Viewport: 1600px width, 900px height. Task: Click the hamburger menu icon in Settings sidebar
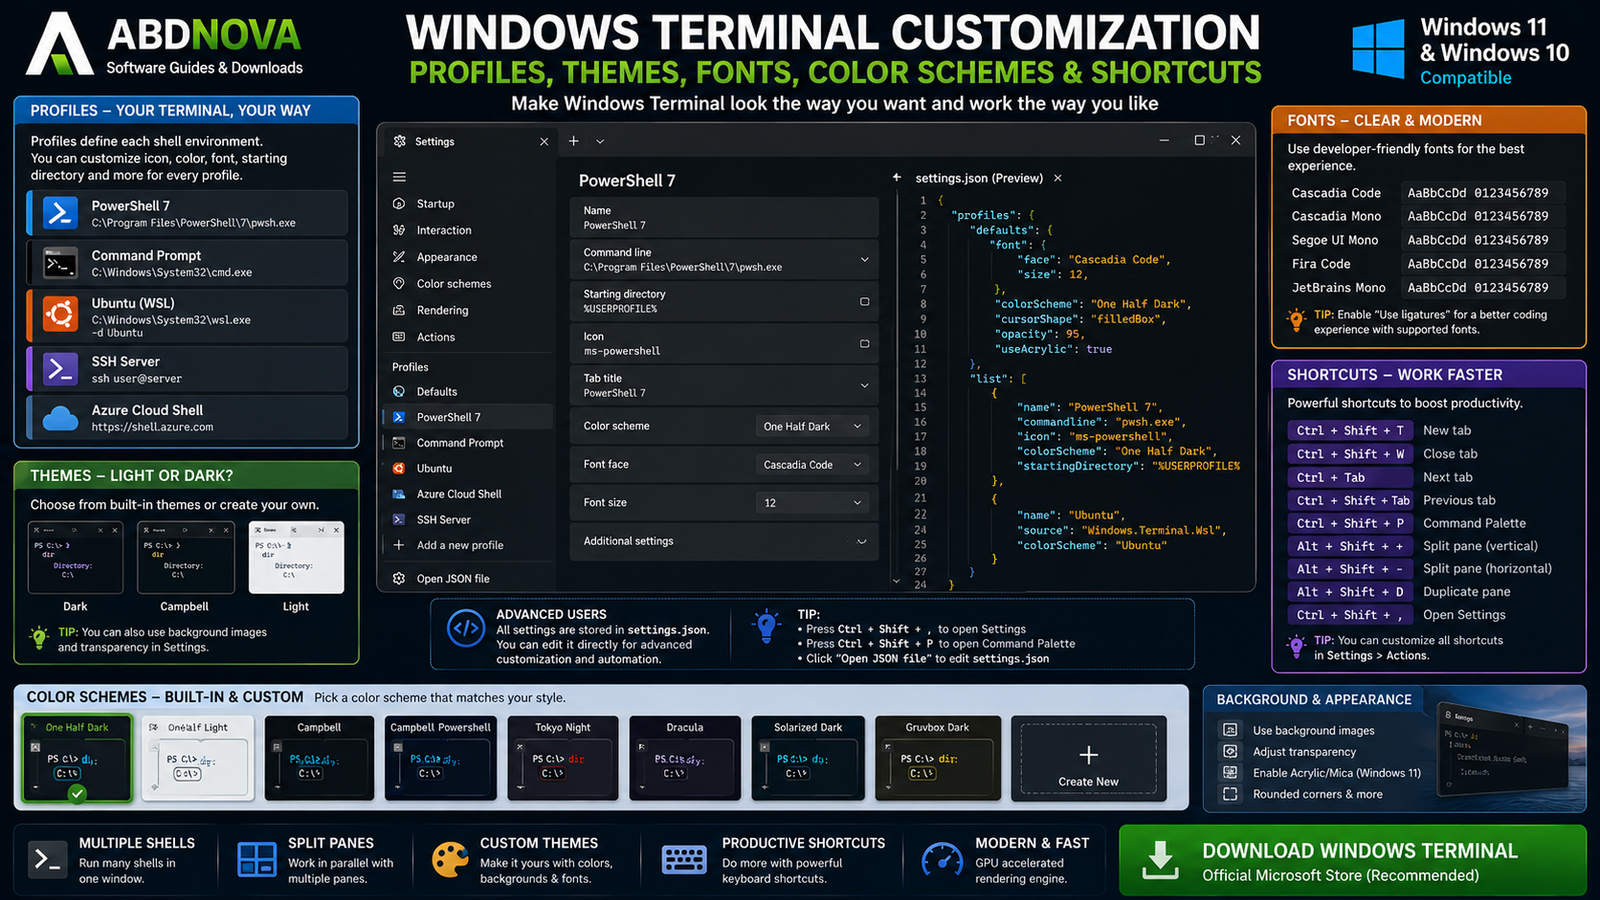pos(399,177)
